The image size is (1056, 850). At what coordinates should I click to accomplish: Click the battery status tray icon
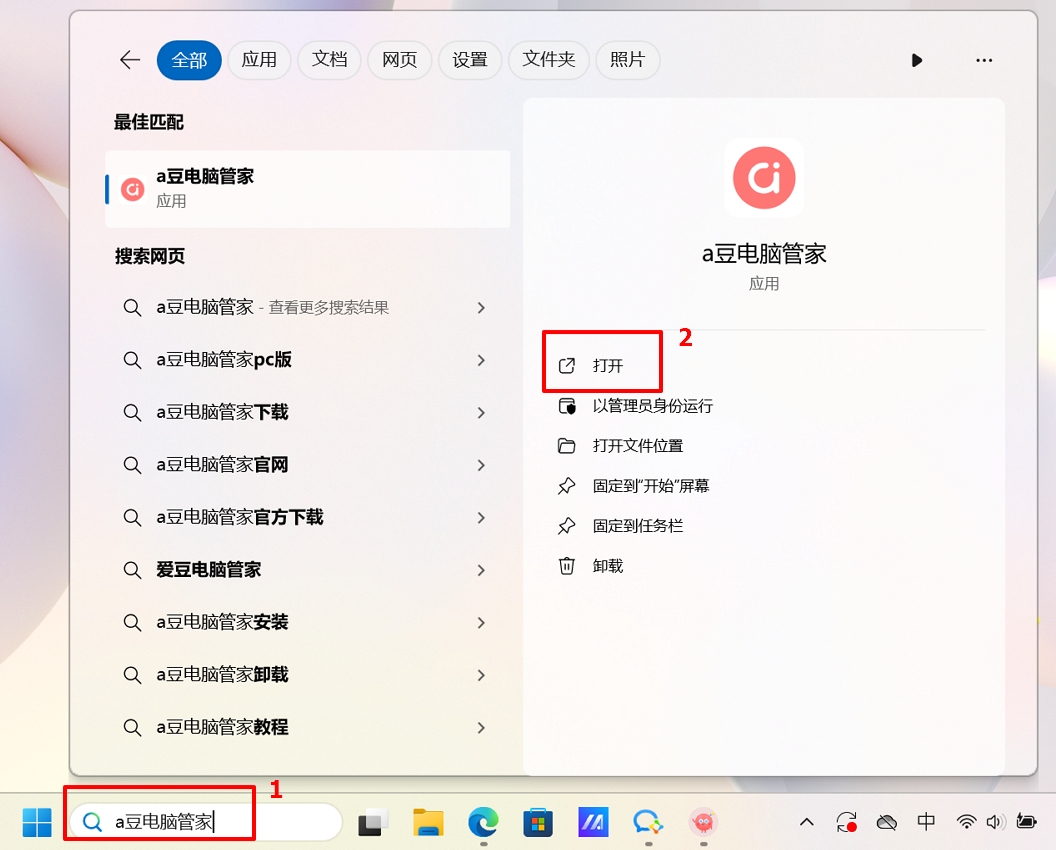click(1026, 822)
